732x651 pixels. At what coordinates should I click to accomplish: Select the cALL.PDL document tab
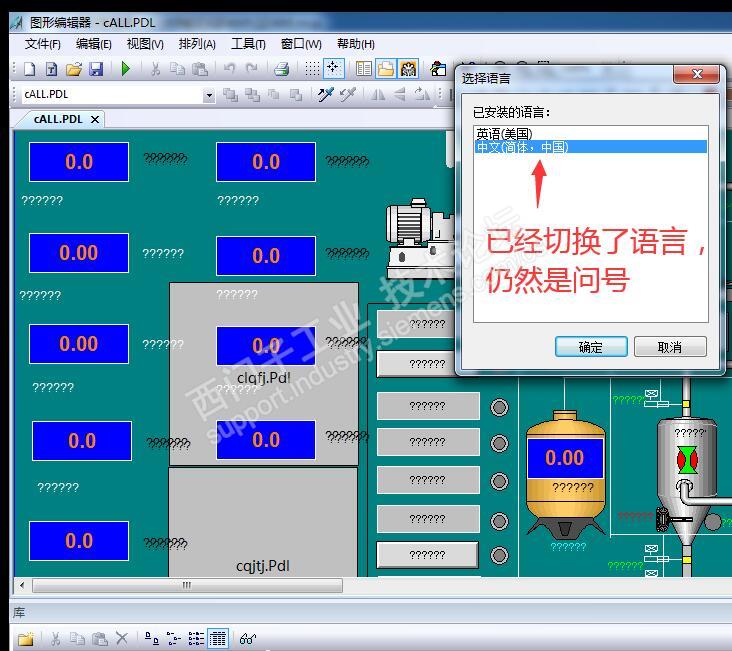(58, 119)
